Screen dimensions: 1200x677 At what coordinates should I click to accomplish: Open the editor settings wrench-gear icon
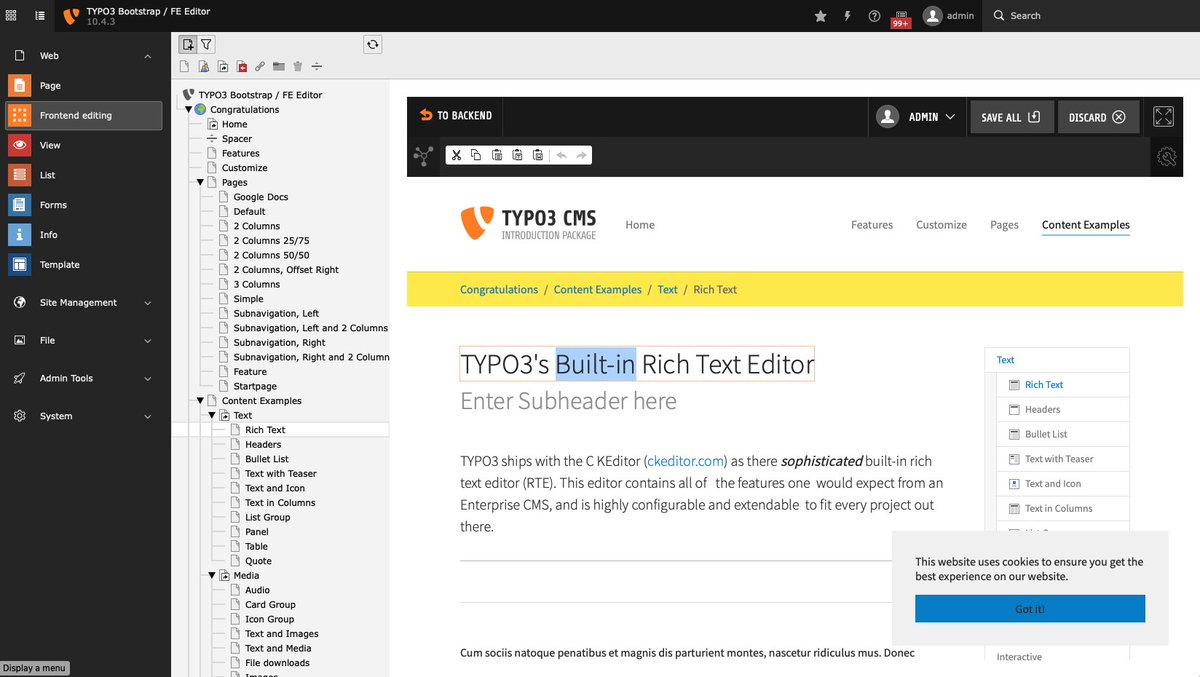click(x=1166, y=157)
